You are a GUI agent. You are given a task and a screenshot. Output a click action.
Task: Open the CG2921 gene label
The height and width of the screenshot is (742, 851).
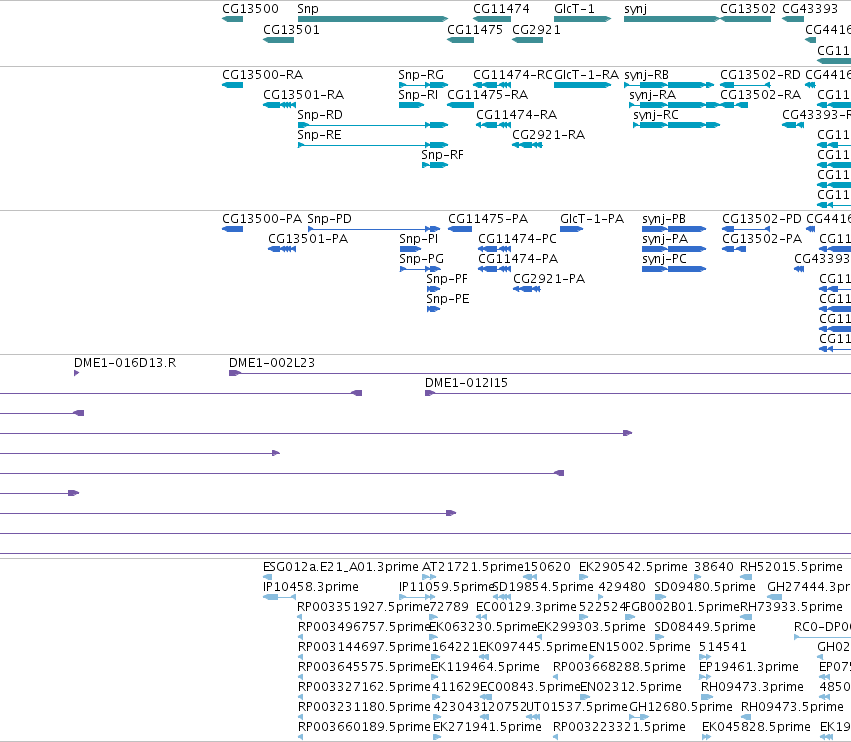[x=536, y=29]
